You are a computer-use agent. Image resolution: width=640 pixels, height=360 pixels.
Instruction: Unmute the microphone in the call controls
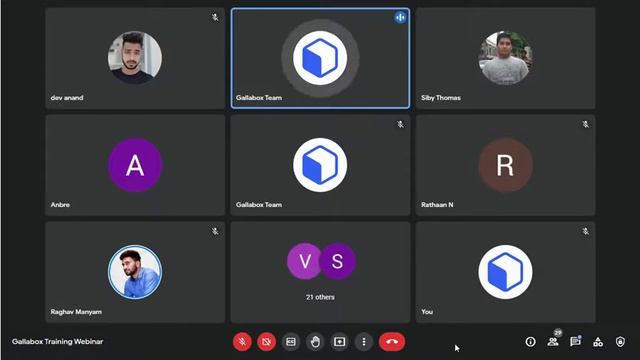tap(242, 342)
